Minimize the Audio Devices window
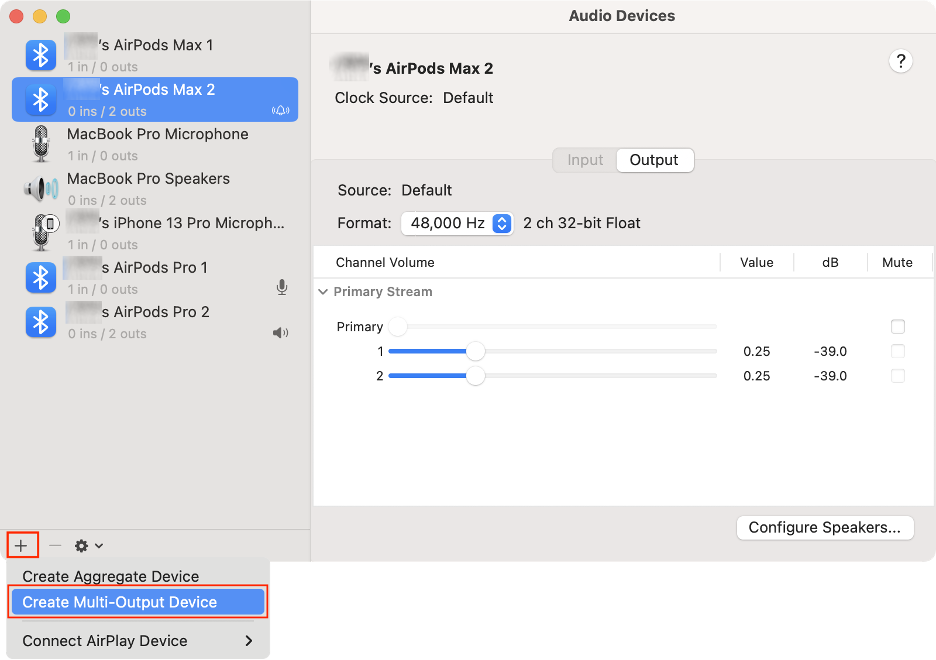936x660 pixels. pos(40,16)
